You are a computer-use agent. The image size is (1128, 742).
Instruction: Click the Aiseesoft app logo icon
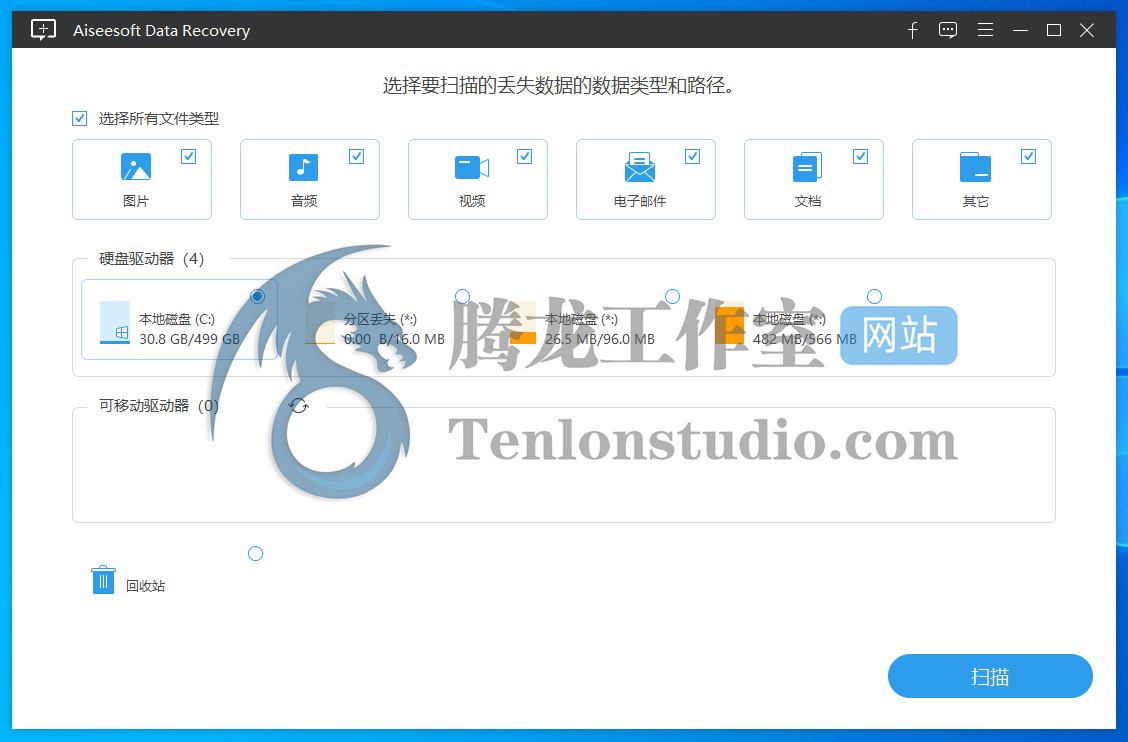[43, 30]
